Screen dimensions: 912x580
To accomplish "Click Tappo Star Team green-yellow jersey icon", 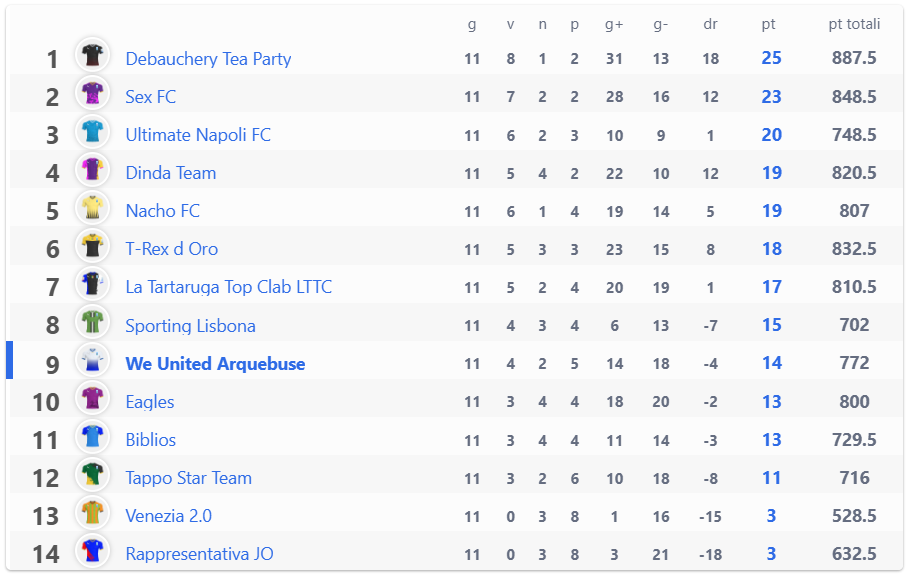I will click(x=92, y=475).
